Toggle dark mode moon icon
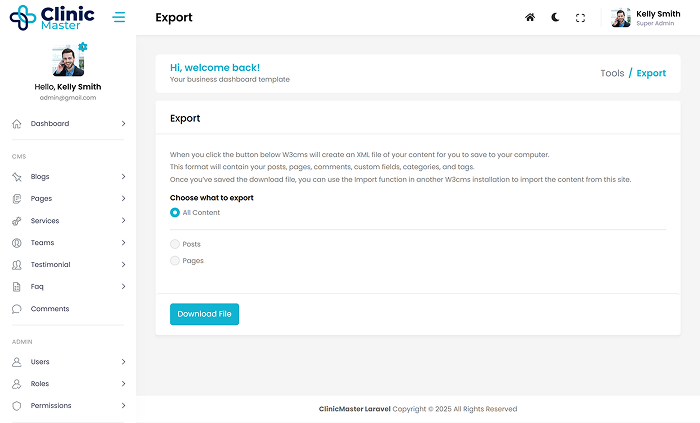 click(x=555, y=18)
